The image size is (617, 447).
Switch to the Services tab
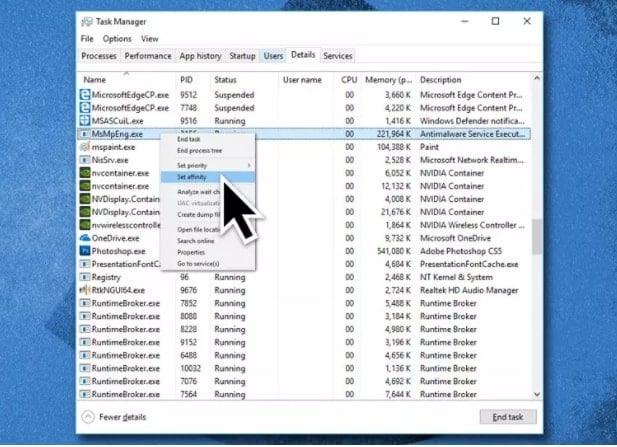(338, 56)
